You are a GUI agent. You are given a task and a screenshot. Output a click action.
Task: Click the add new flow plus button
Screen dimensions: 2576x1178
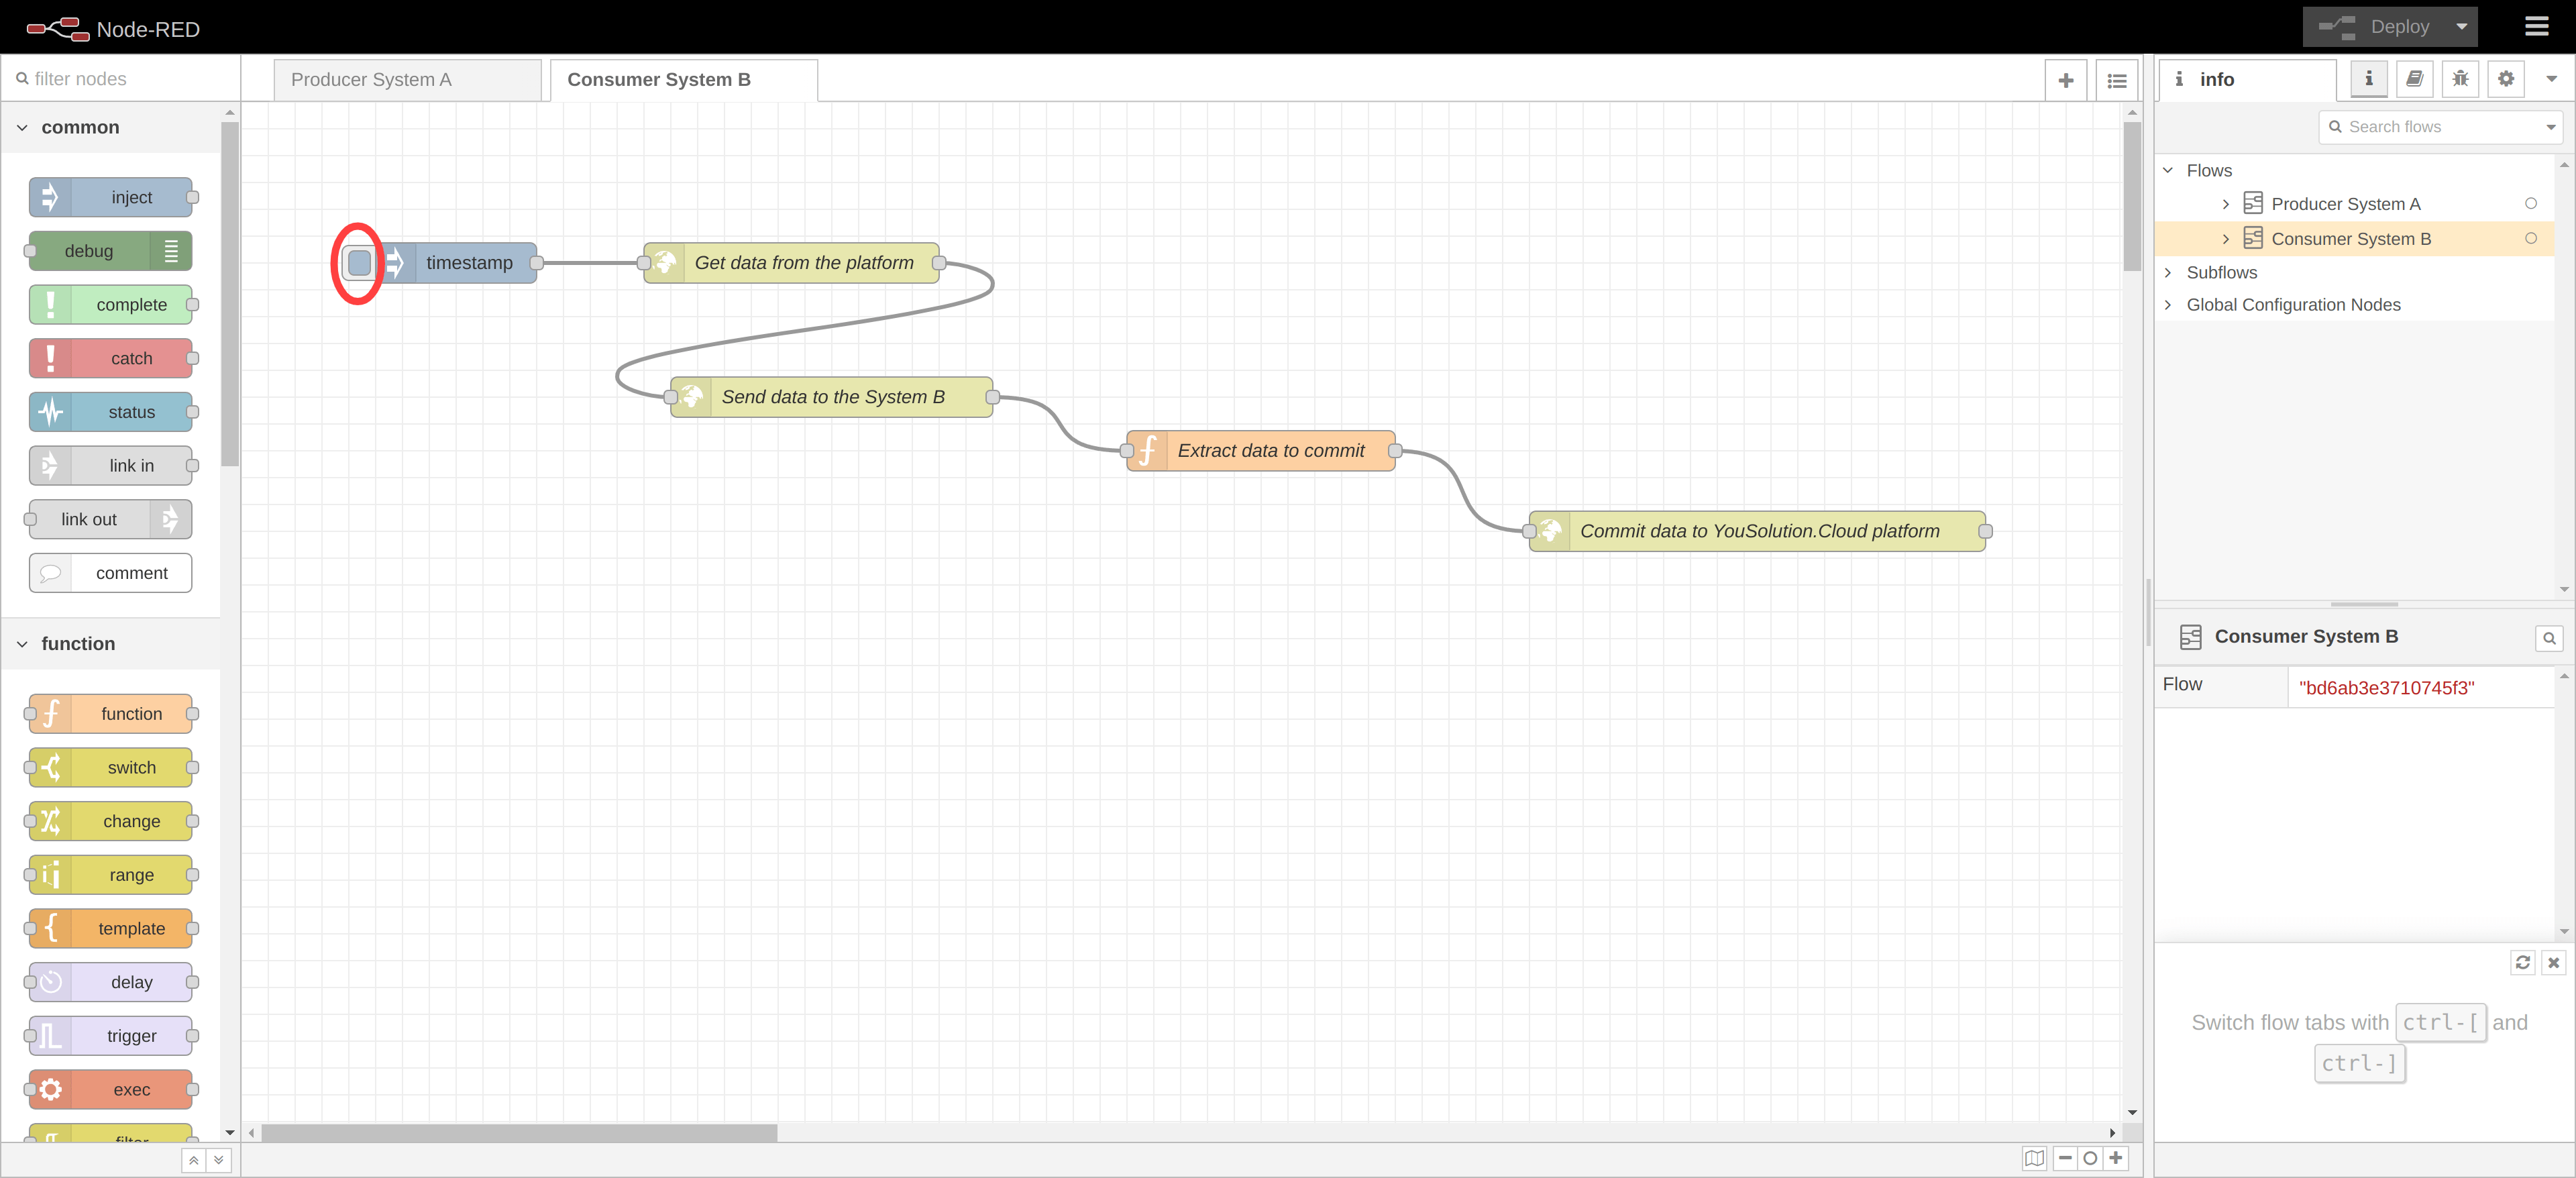(x=2065, y=81)
